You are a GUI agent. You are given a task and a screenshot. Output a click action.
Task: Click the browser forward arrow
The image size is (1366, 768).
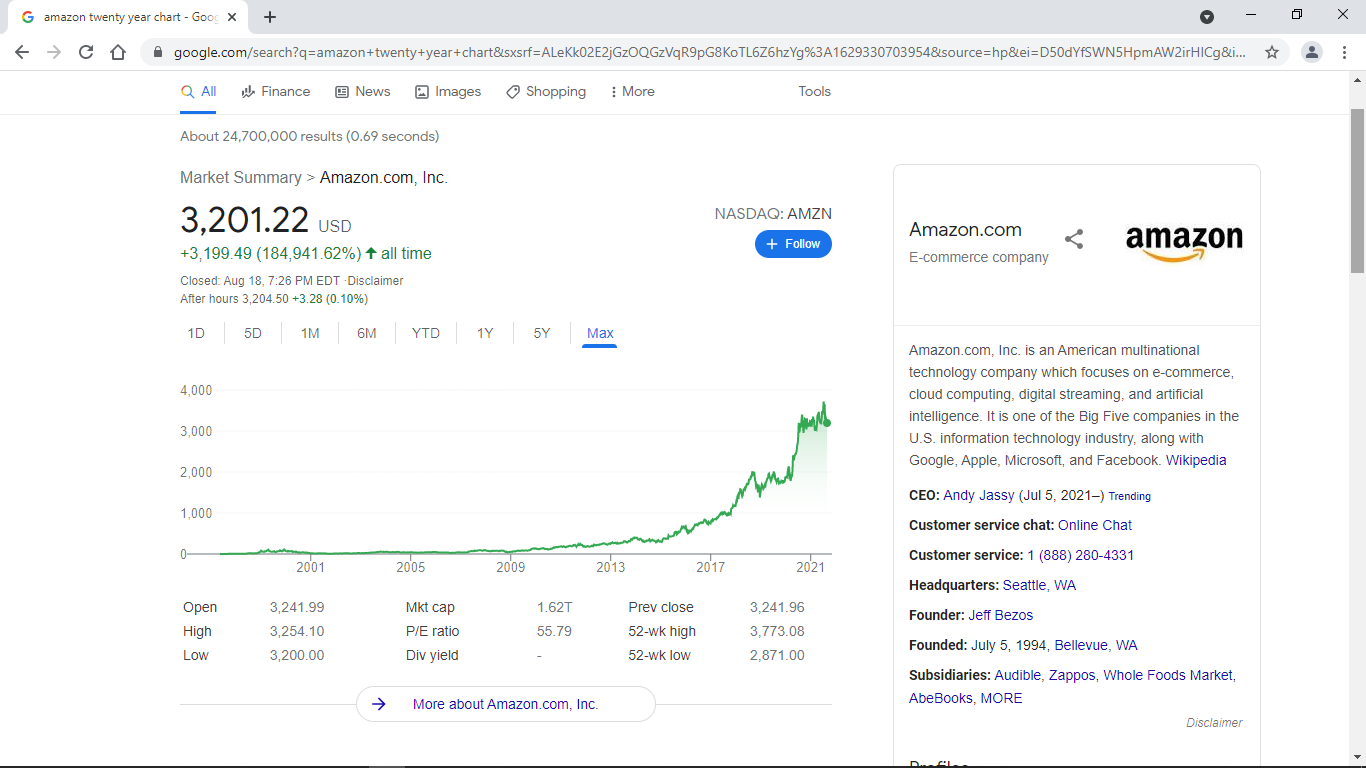[x=54, y=52]
